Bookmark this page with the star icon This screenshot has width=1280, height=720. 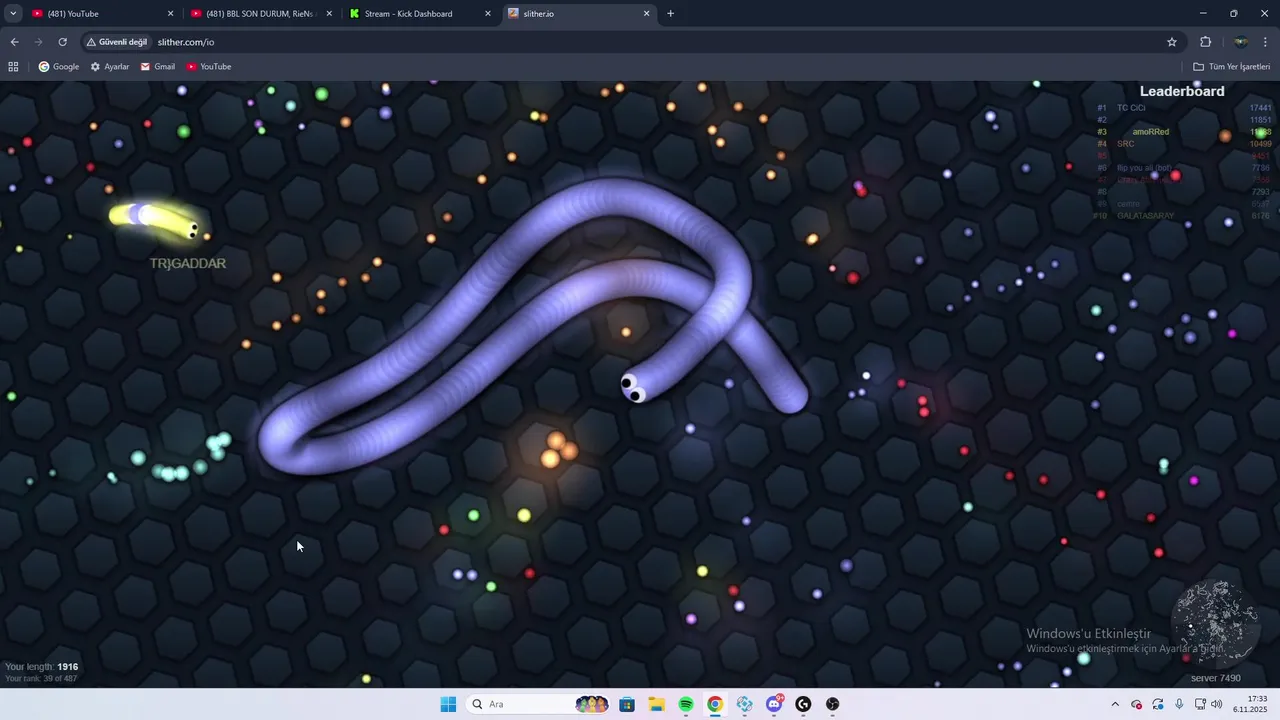[x=1172, y=42]
